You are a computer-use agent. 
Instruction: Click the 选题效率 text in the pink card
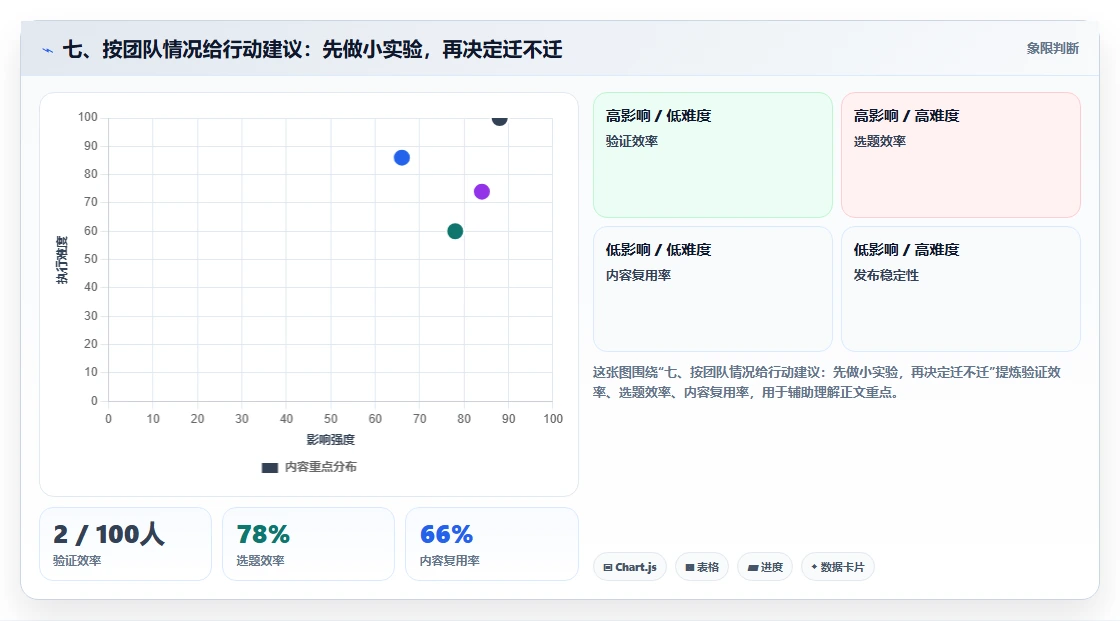coord(879,141)
